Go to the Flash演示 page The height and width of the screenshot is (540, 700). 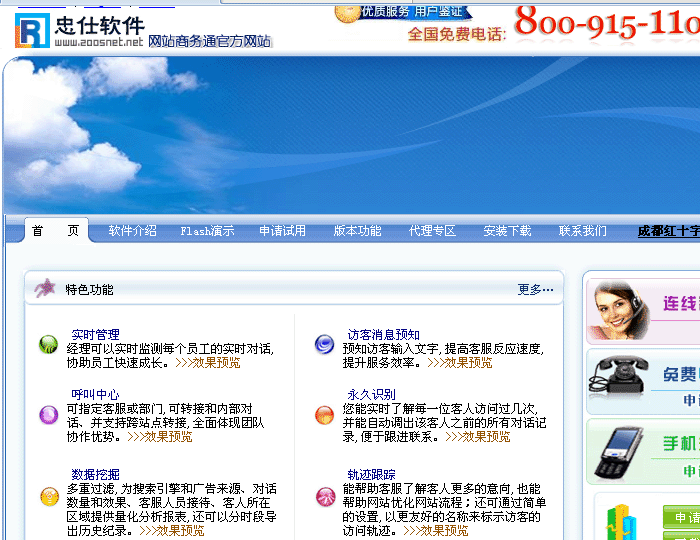[207, 231]
